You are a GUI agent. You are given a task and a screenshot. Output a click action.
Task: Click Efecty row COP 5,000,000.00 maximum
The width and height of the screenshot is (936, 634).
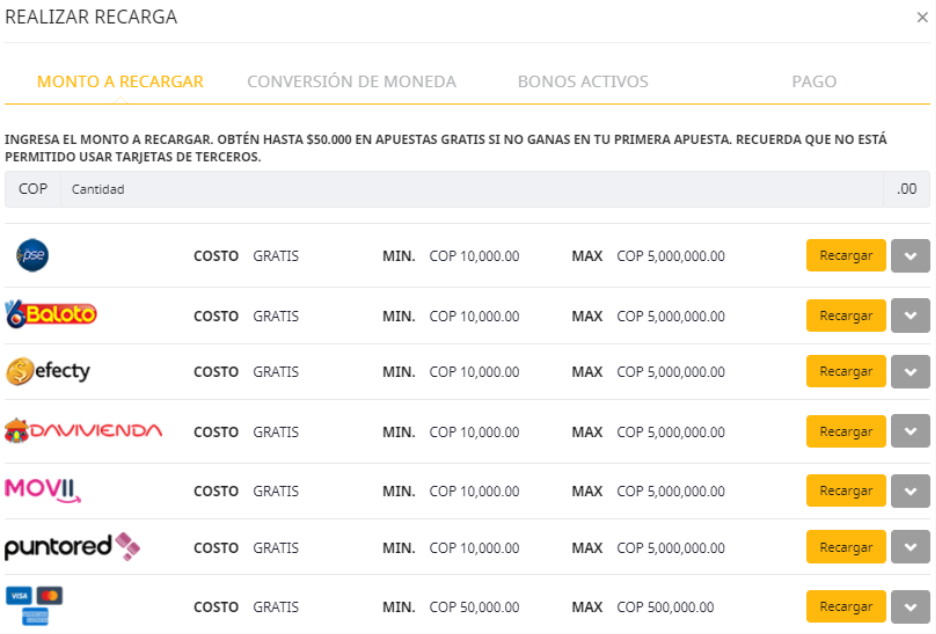tap(670, 372)
